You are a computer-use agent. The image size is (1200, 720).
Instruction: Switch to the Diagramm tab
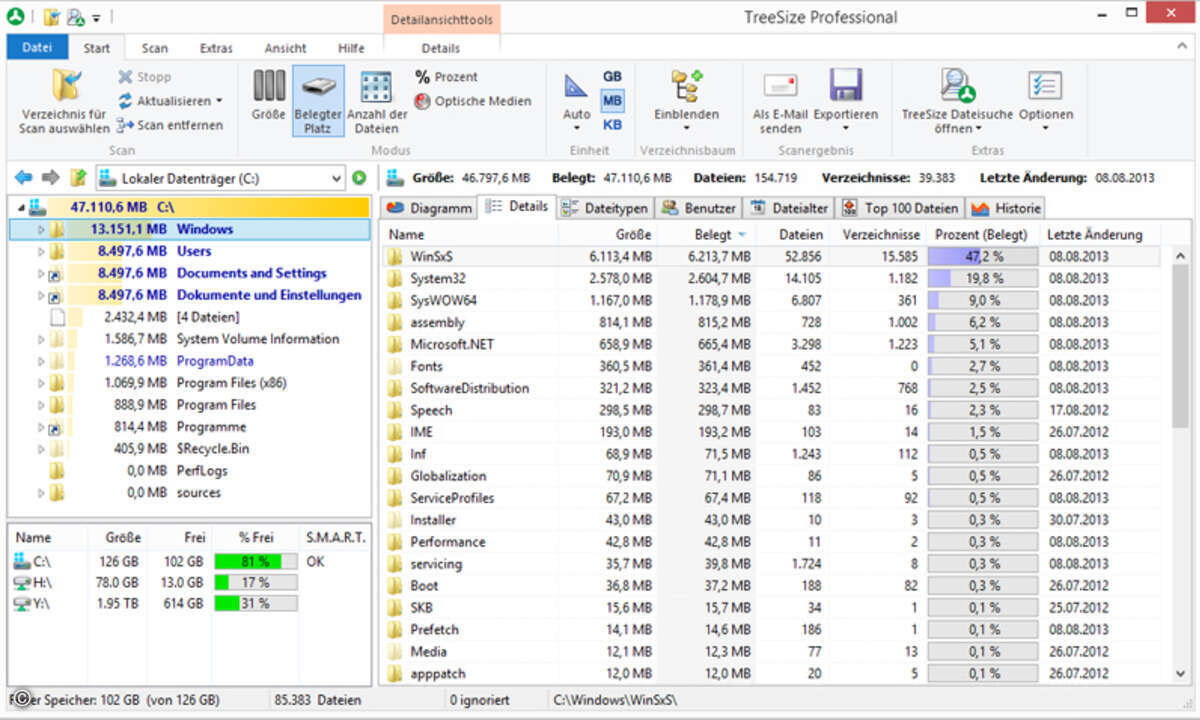(x=428, y=208)
